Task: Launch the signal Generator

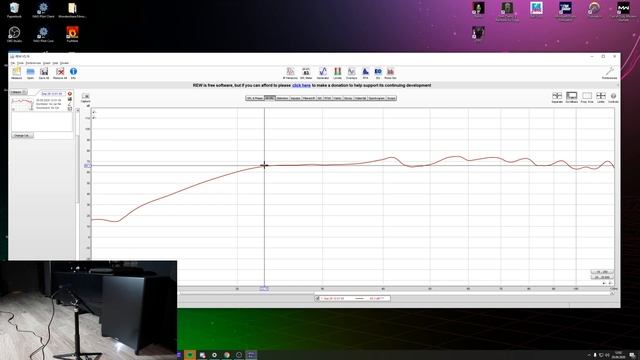Action: pyautogui.click(x=323, y=73)
